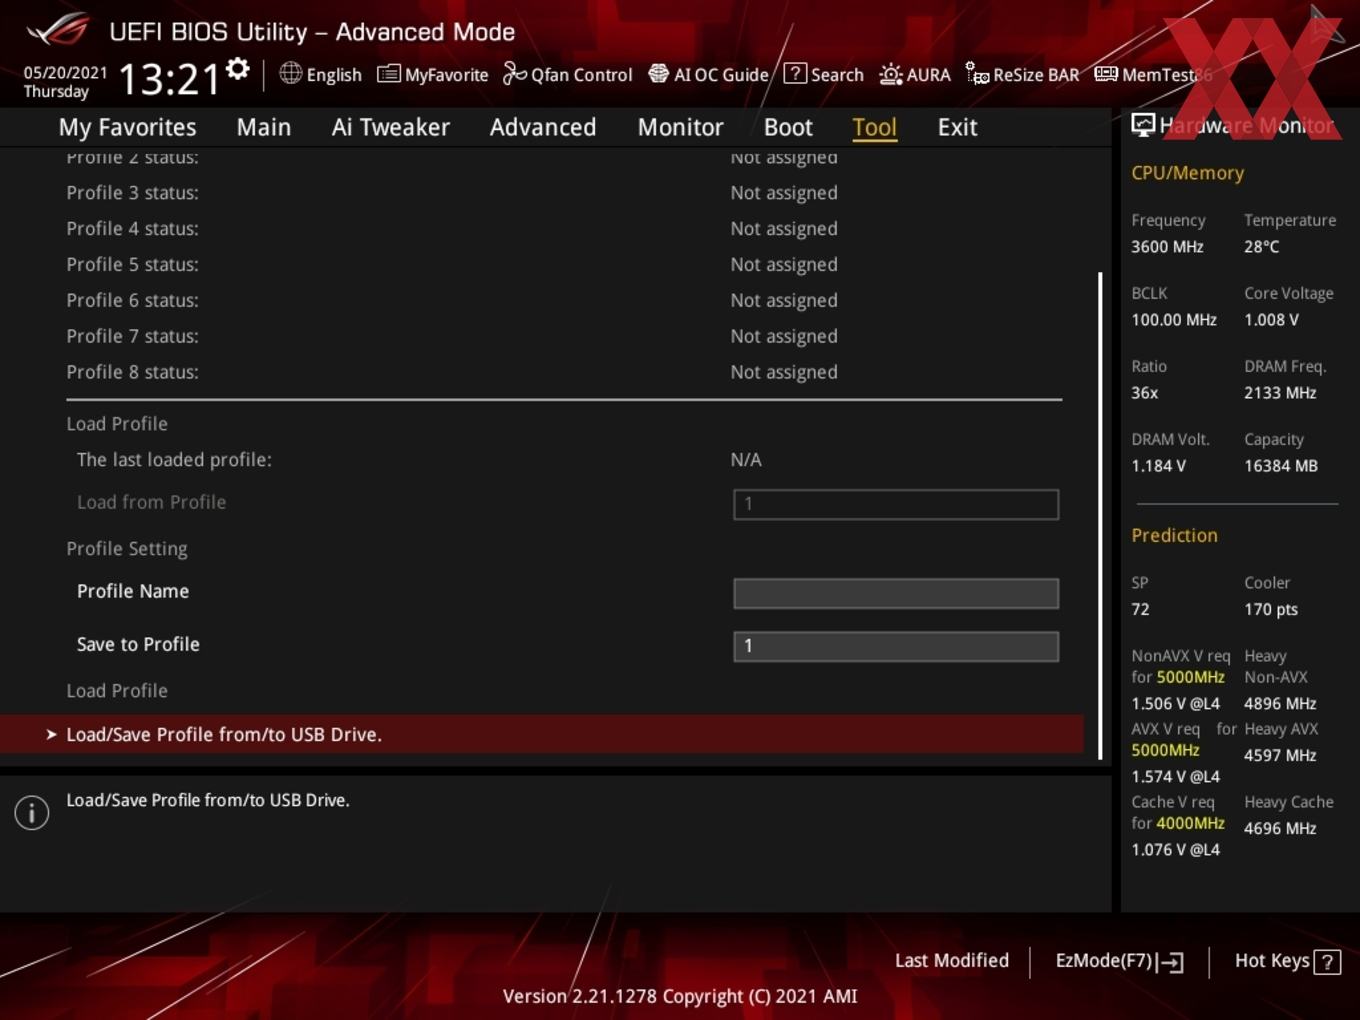Click the 05/20/2021 date text

pyautogui.click(x=65, y=72)
